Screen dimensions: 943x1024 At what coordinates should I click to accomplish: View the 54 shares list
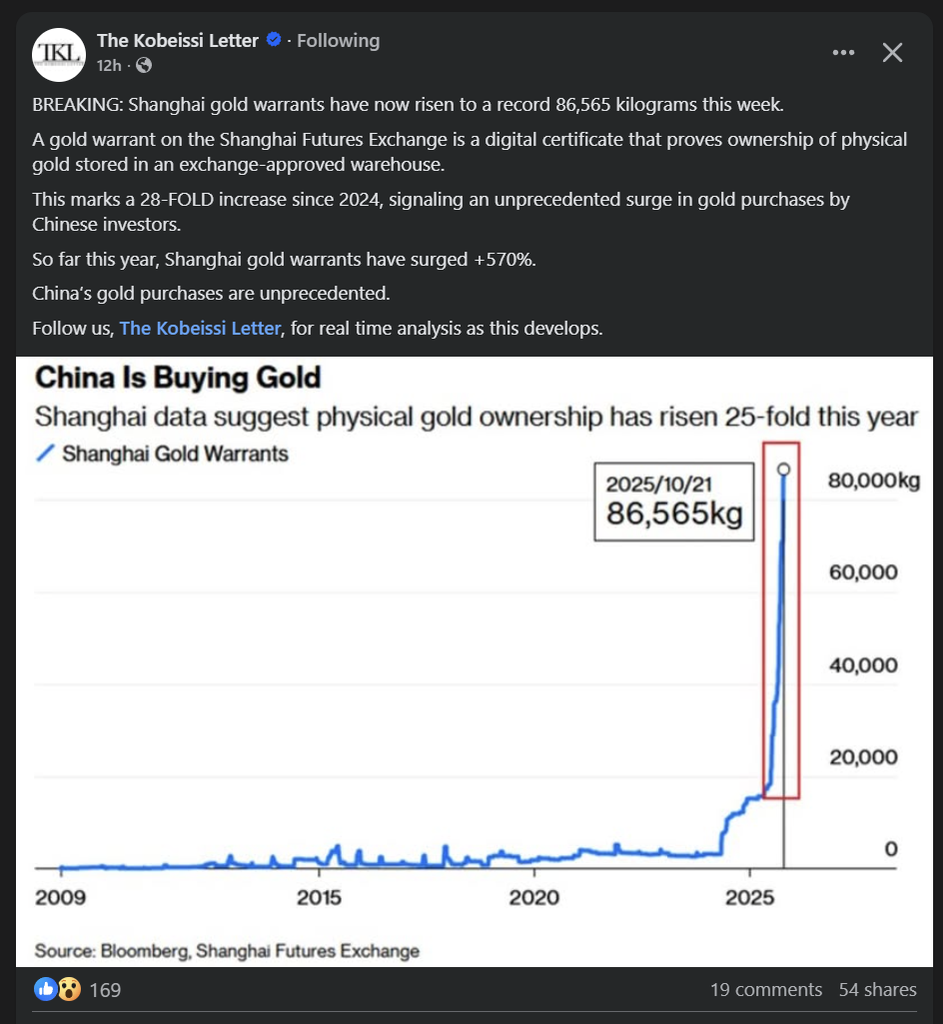point(877,990)
